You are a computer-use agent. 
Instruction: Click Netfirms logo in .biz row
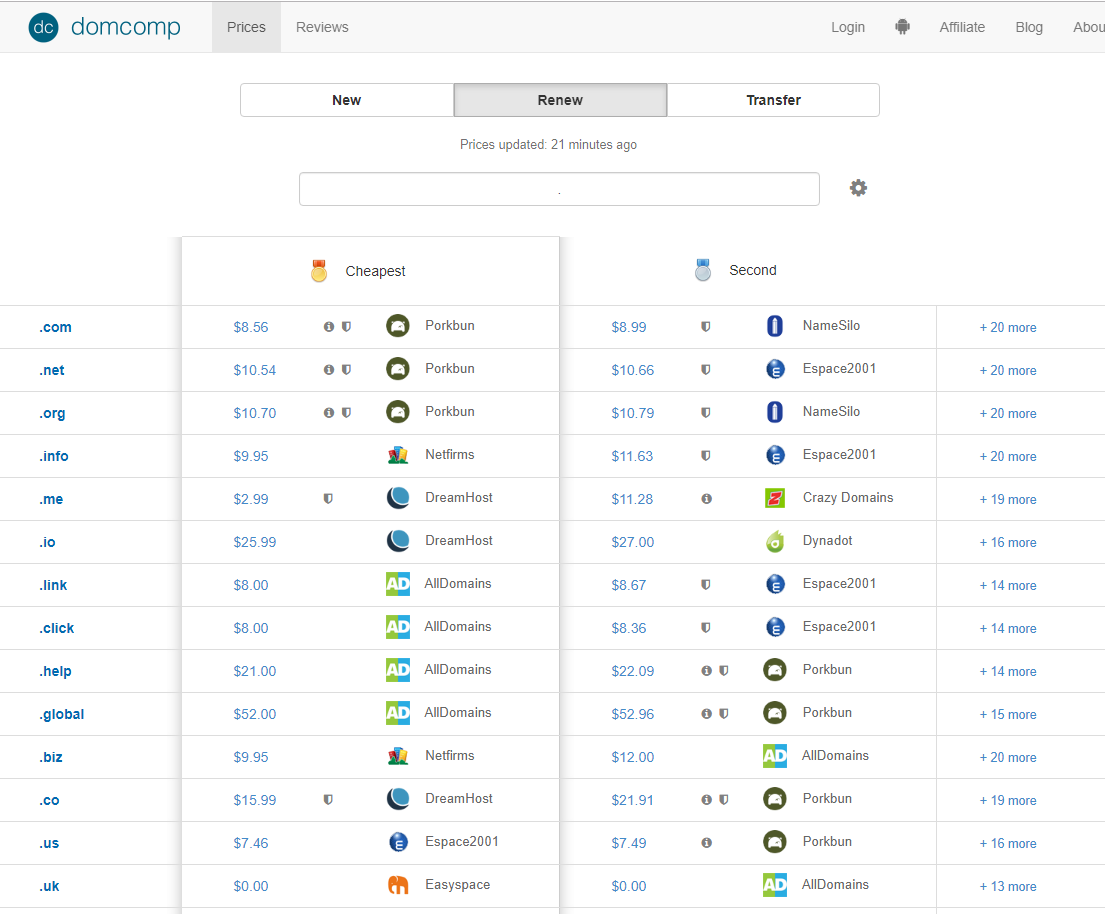pyautogui.click(x=397, y=755)
